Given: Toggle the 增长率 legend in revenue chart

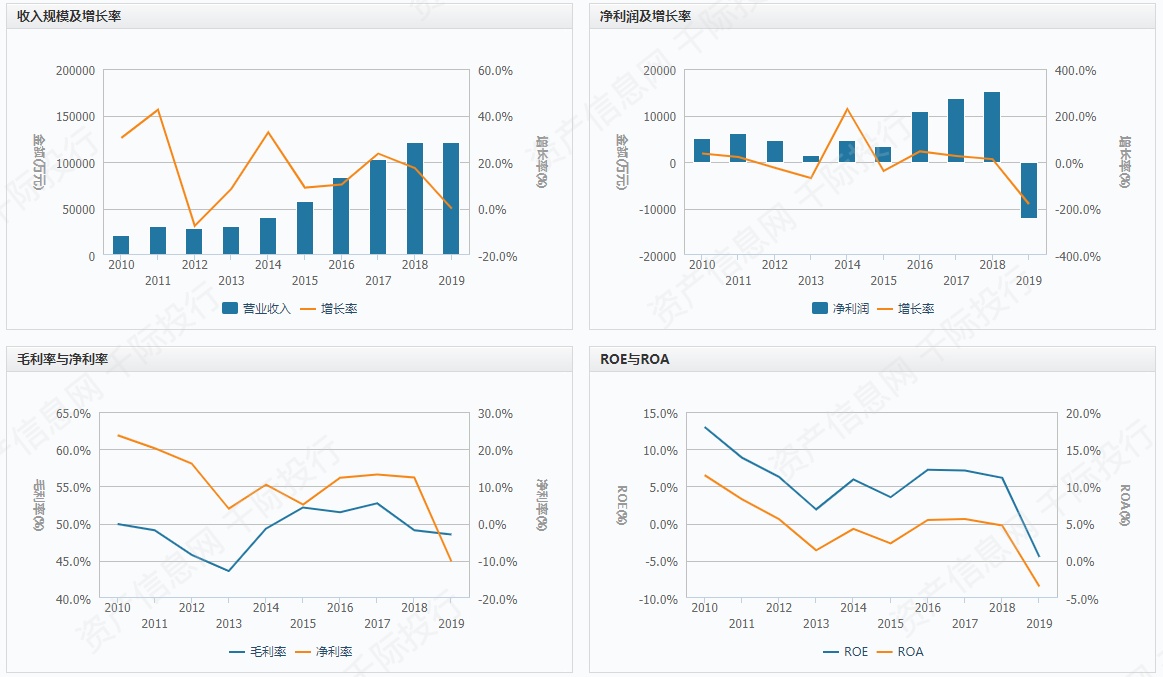Looking at the screenshot, I should (329, 308).
